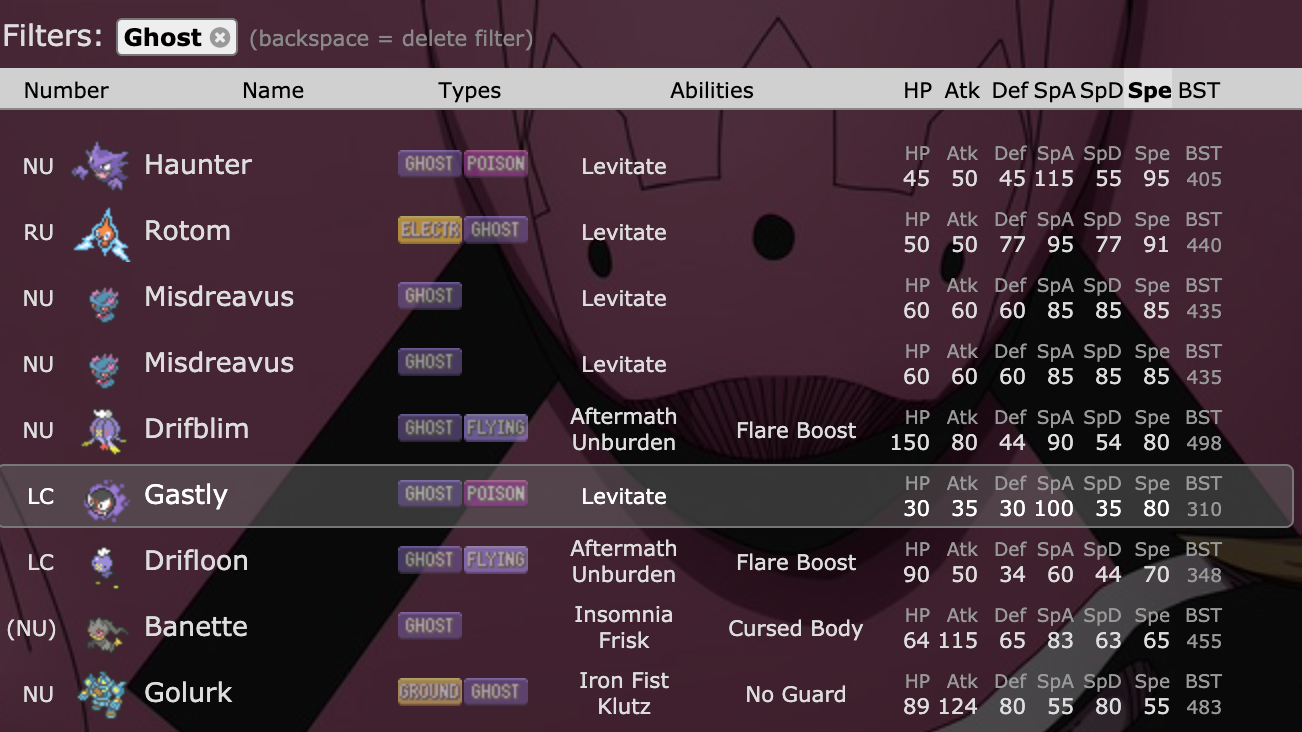Click the Ground type badge on Golurk's row

coord(429,692)
